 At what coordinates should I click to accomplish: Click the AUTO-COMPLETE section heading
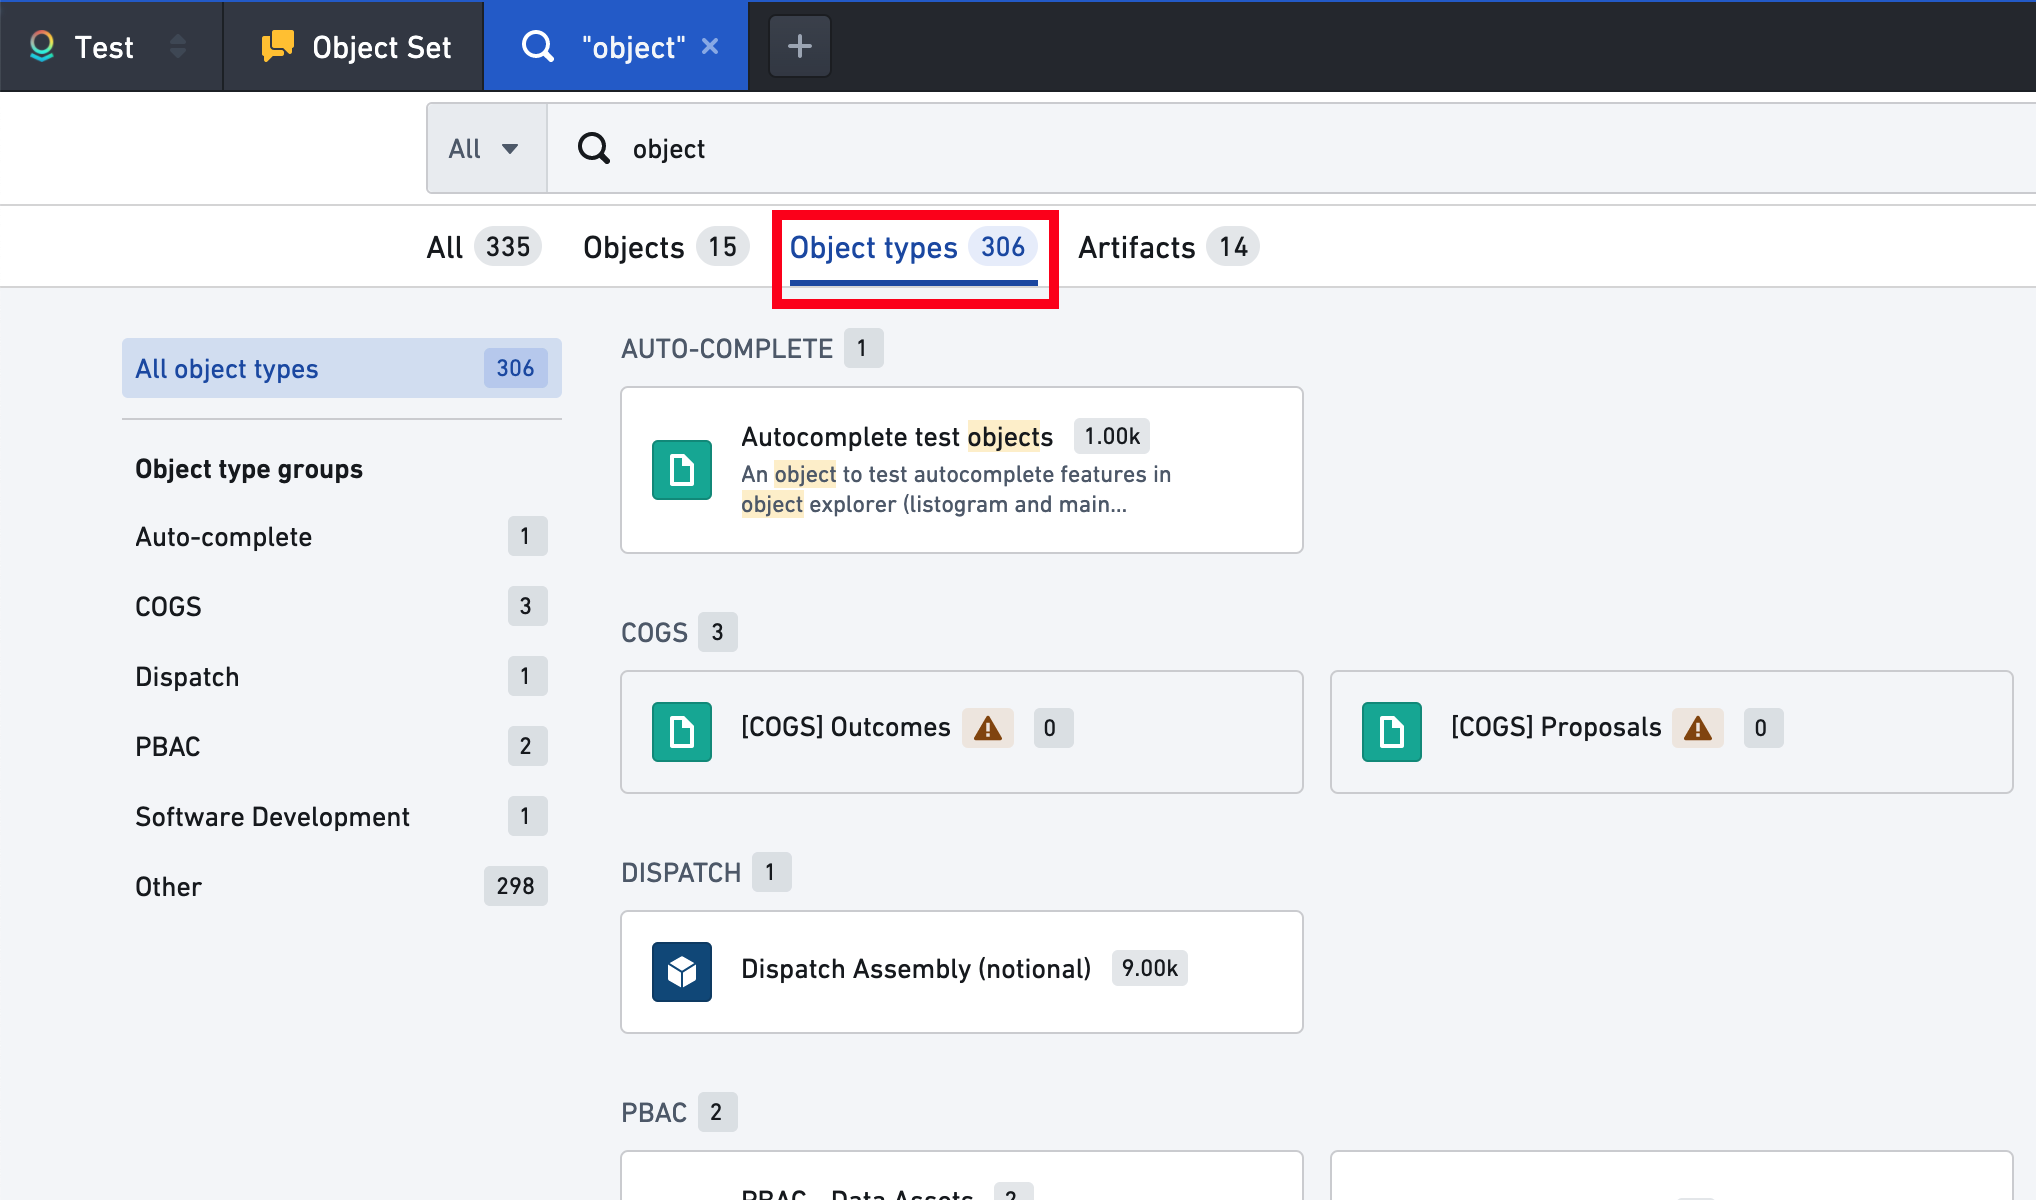pyautogui.click(x=727, y=349)
